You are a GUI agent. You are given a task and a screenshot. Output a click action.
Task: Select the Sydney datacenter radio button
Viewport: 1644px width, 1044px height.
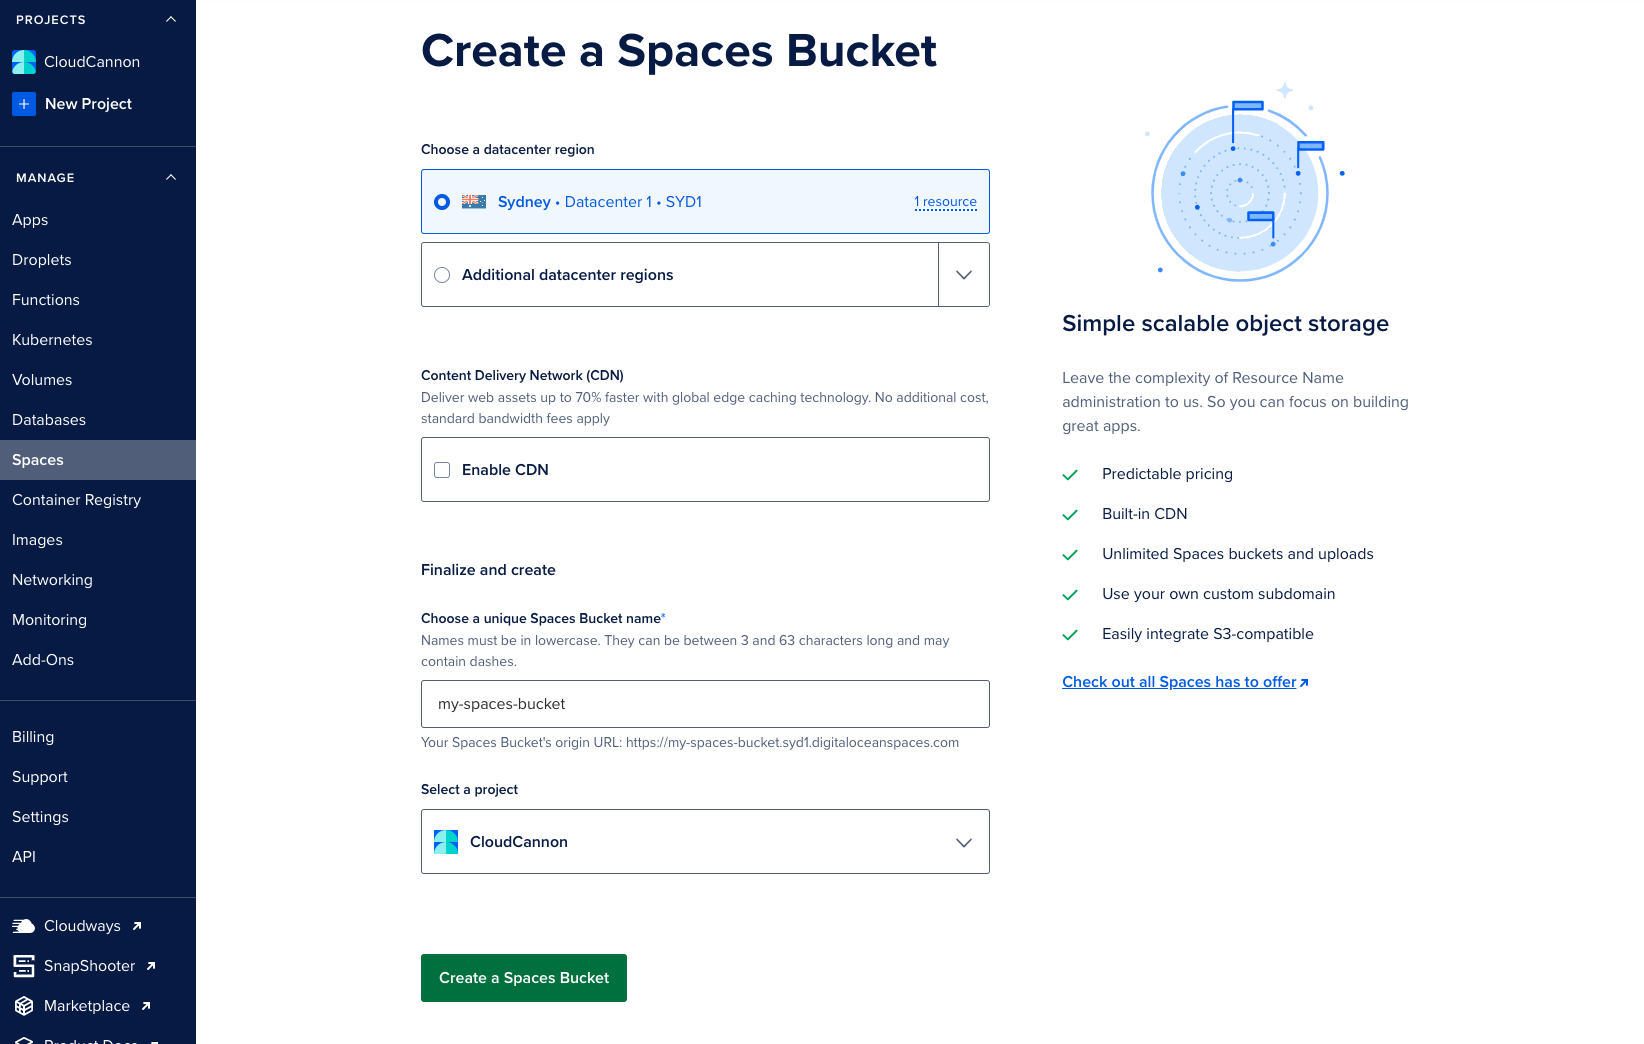tap(442, 201)
